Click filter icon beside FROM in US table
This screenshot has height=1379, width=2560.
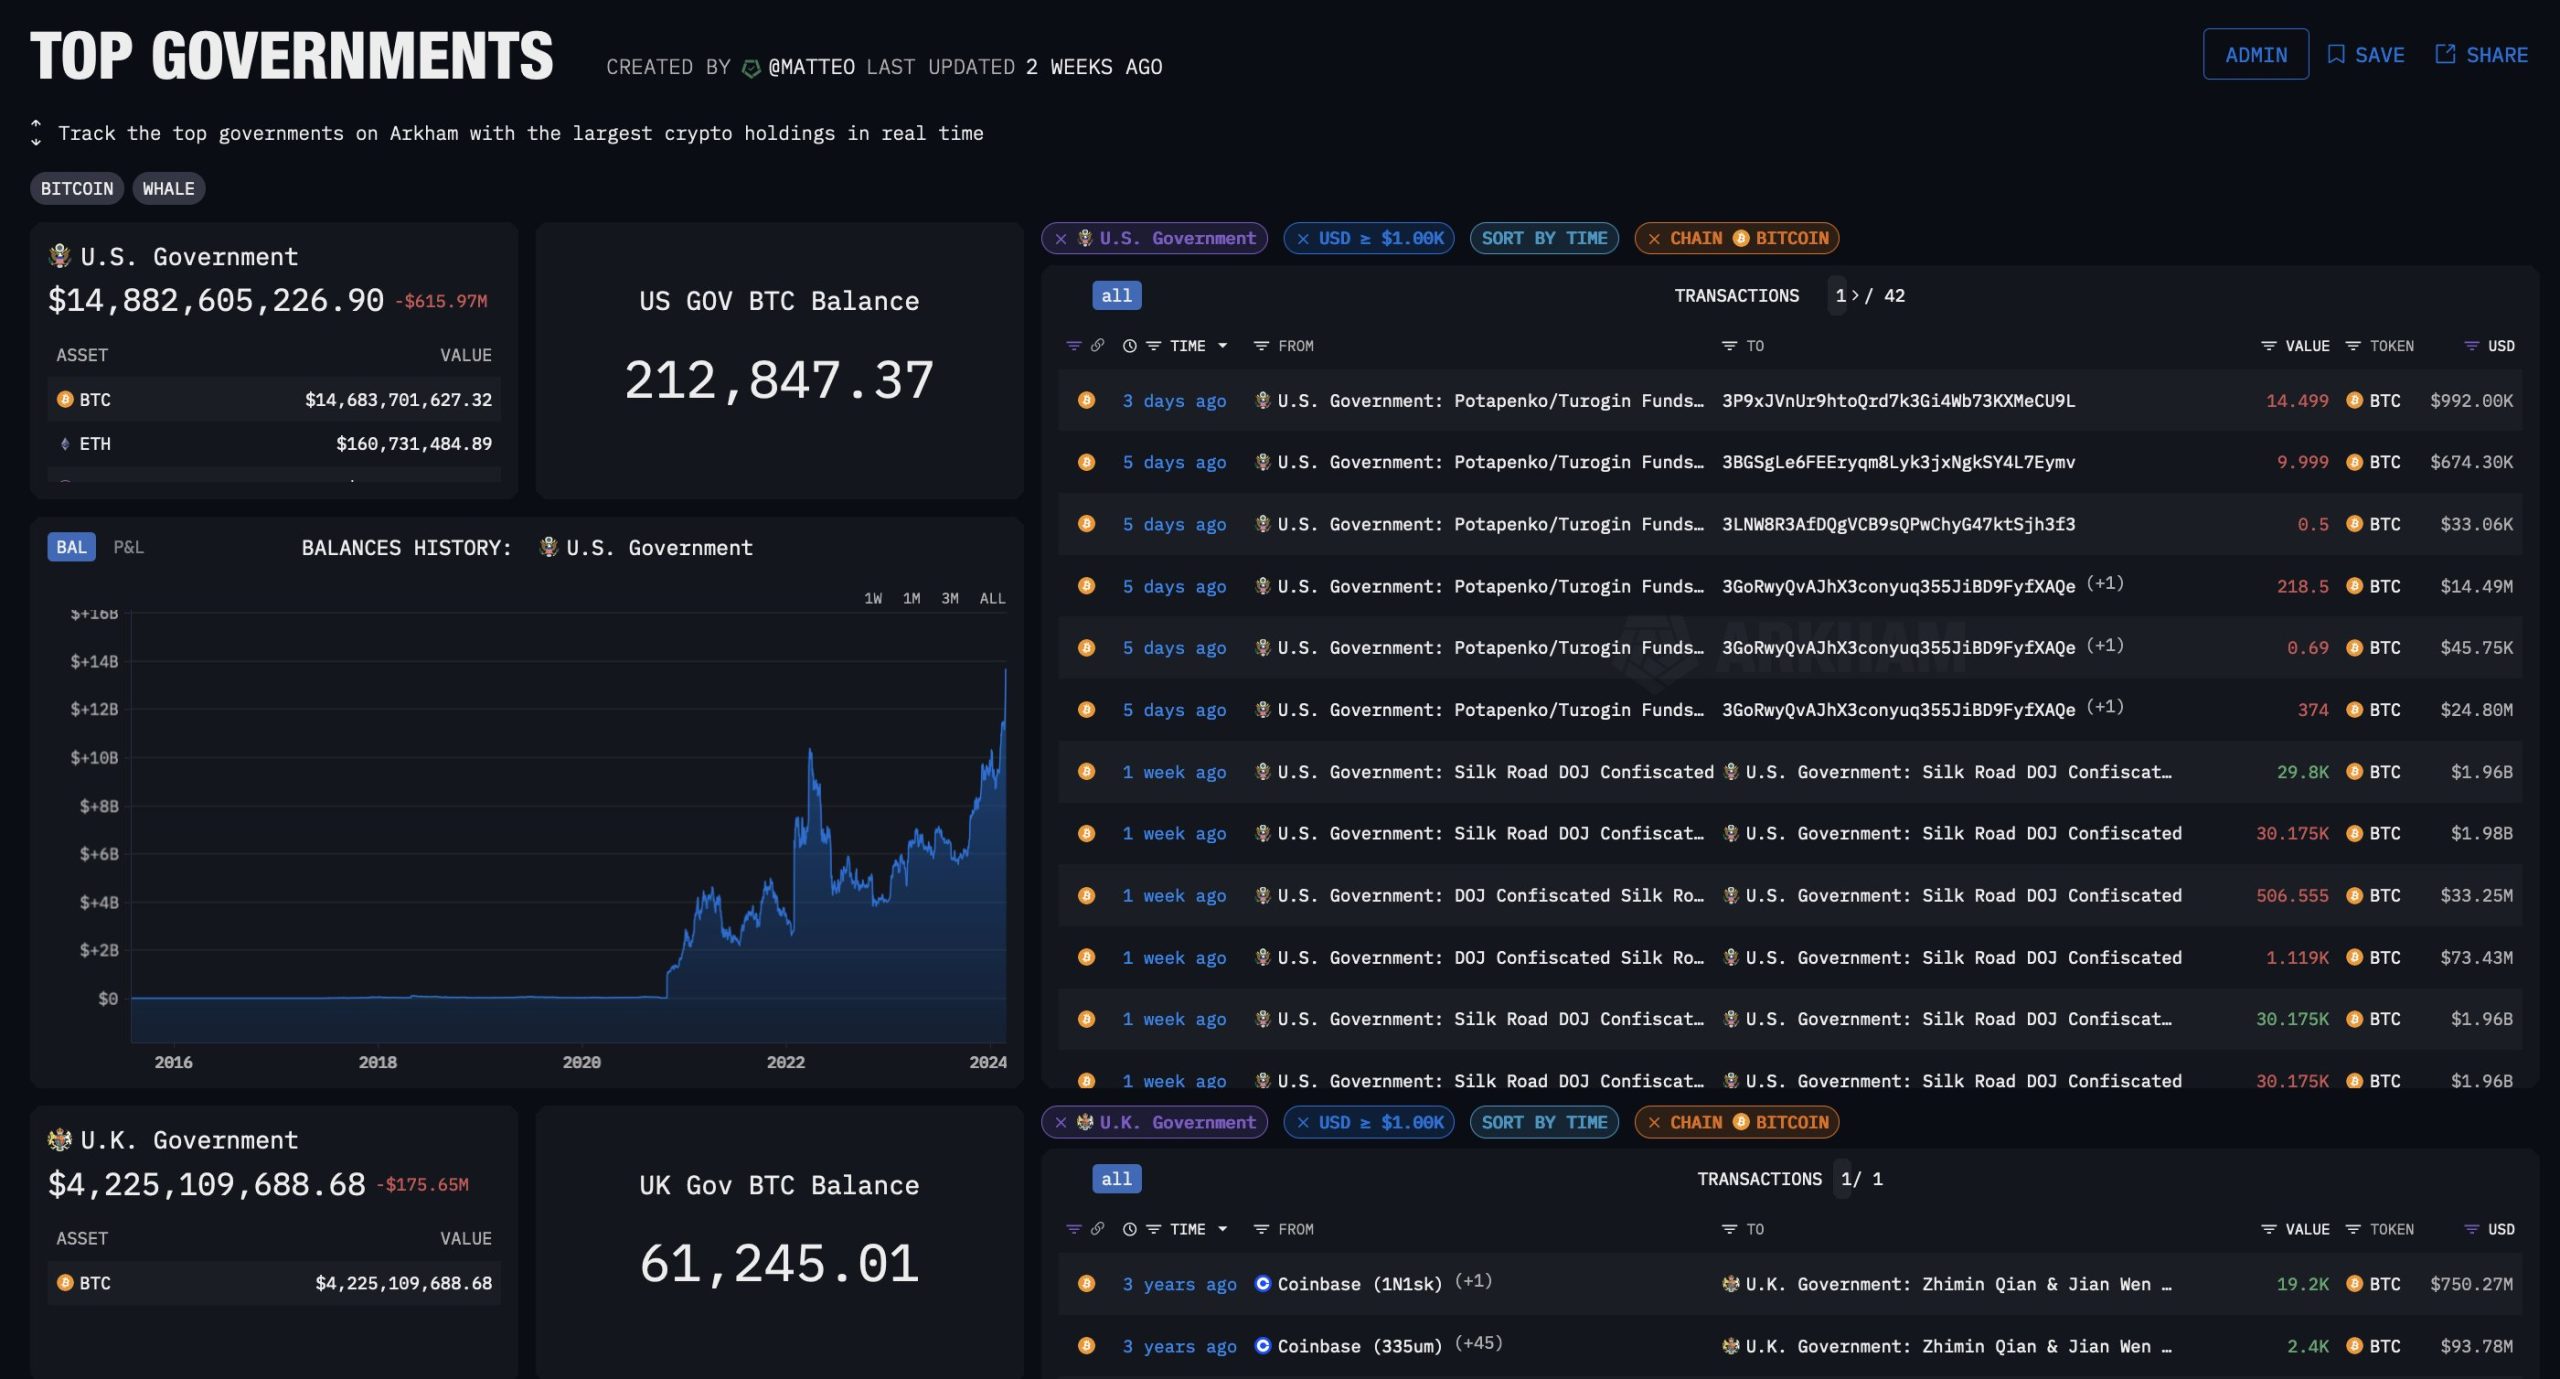(x=1261, y=346)
